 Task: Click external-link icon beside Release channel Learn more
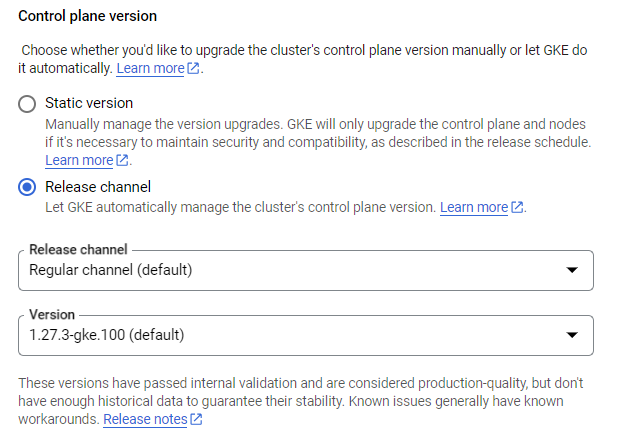(x=517, y=208)
